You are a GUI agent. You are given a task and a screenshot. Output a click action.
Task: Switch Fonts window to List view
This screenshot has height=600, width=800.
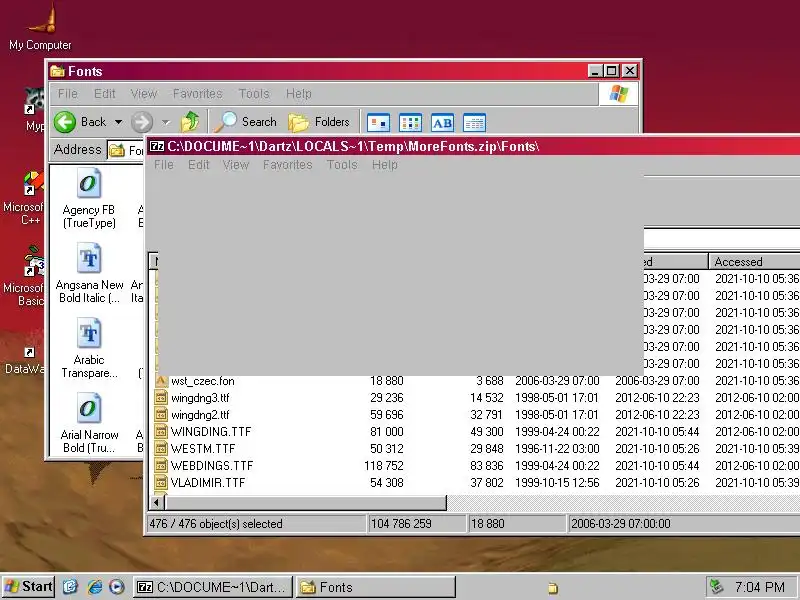coord(410,122)
